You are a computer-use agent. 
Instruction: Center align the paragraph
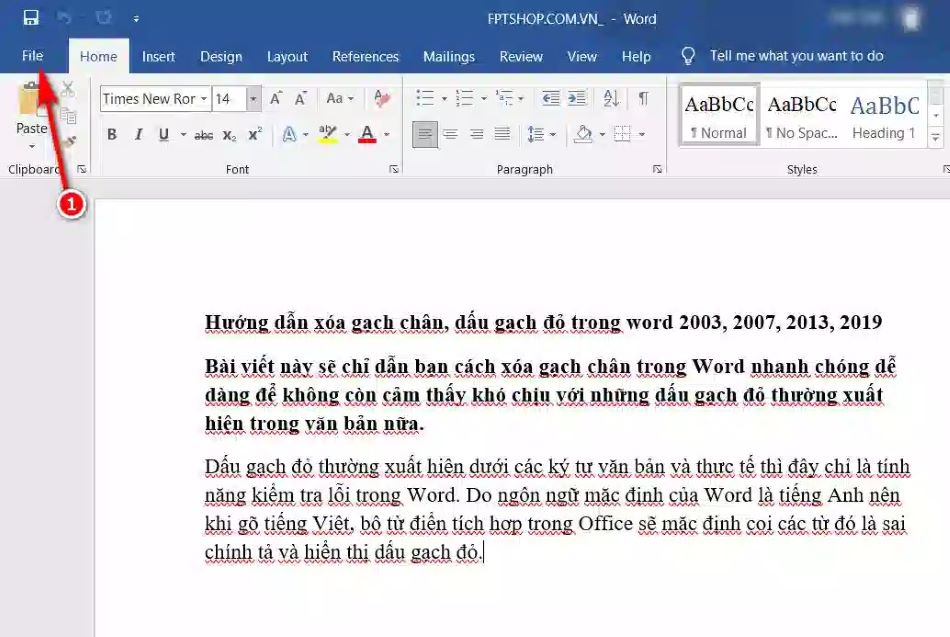451,133
